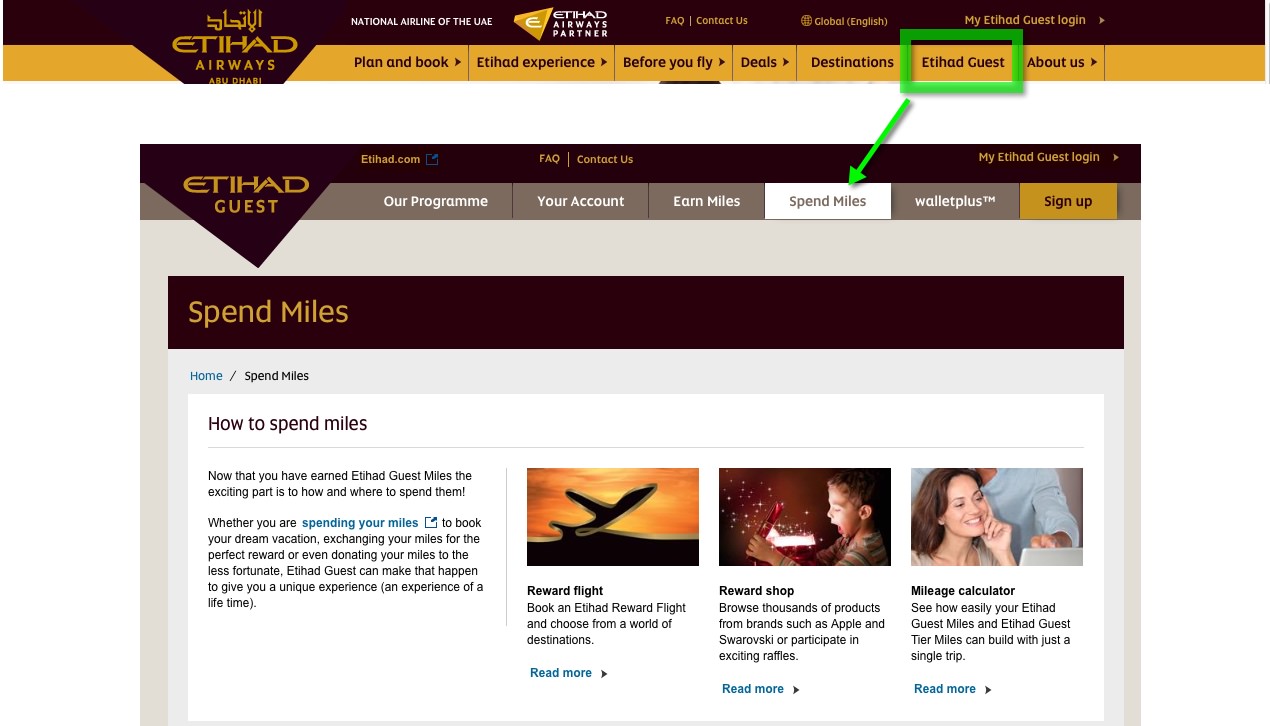This screenshot has width=1270, height=726.
Task: Click the top Contact Us link
Action: point(722,20)
